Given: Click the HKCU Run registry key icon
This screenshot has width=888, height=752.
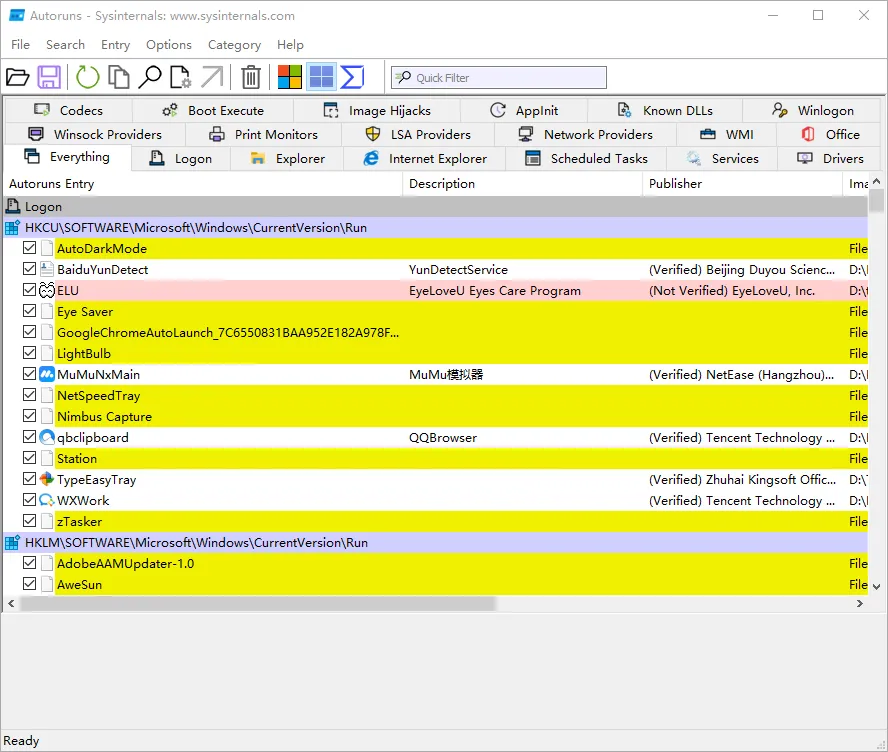Looking at the screenshot, I should (12, 227).
